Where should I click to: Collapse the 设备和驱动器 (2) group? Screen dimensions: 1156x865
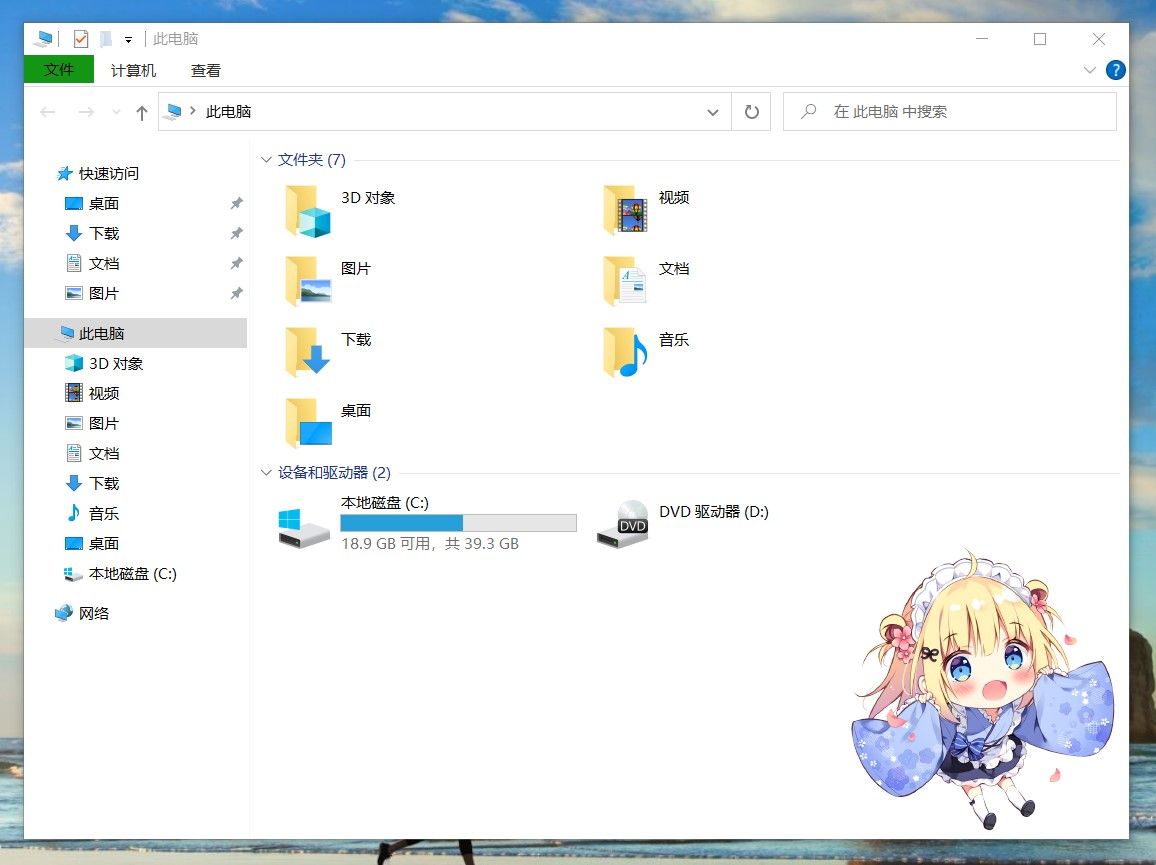click(x=266, y=473)
